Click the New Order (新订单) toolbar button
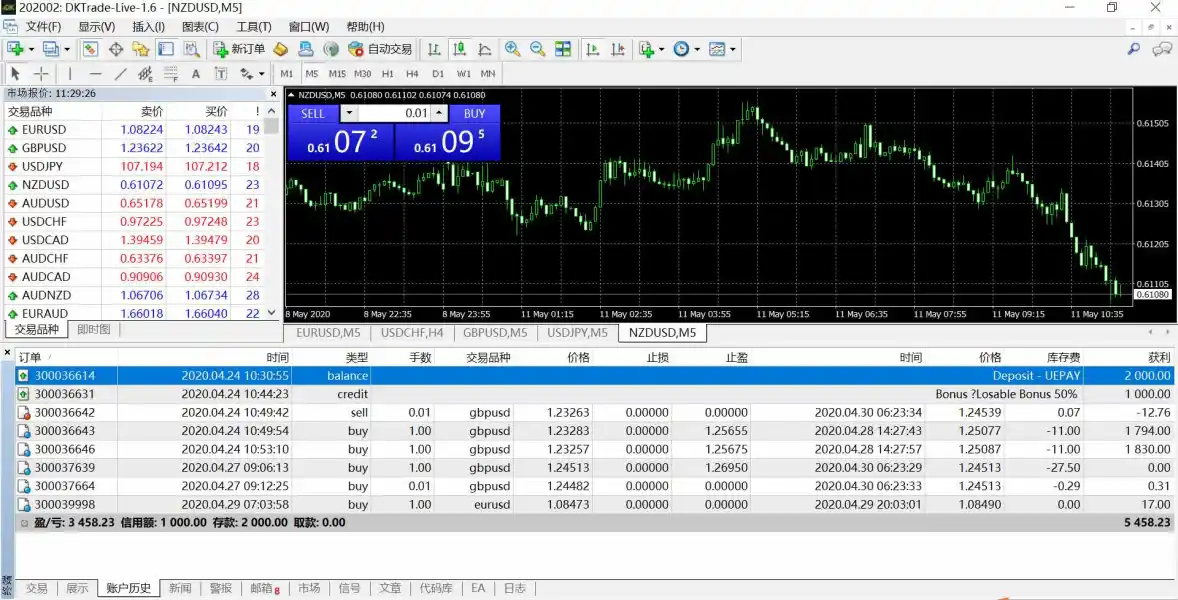 (239, 49)
